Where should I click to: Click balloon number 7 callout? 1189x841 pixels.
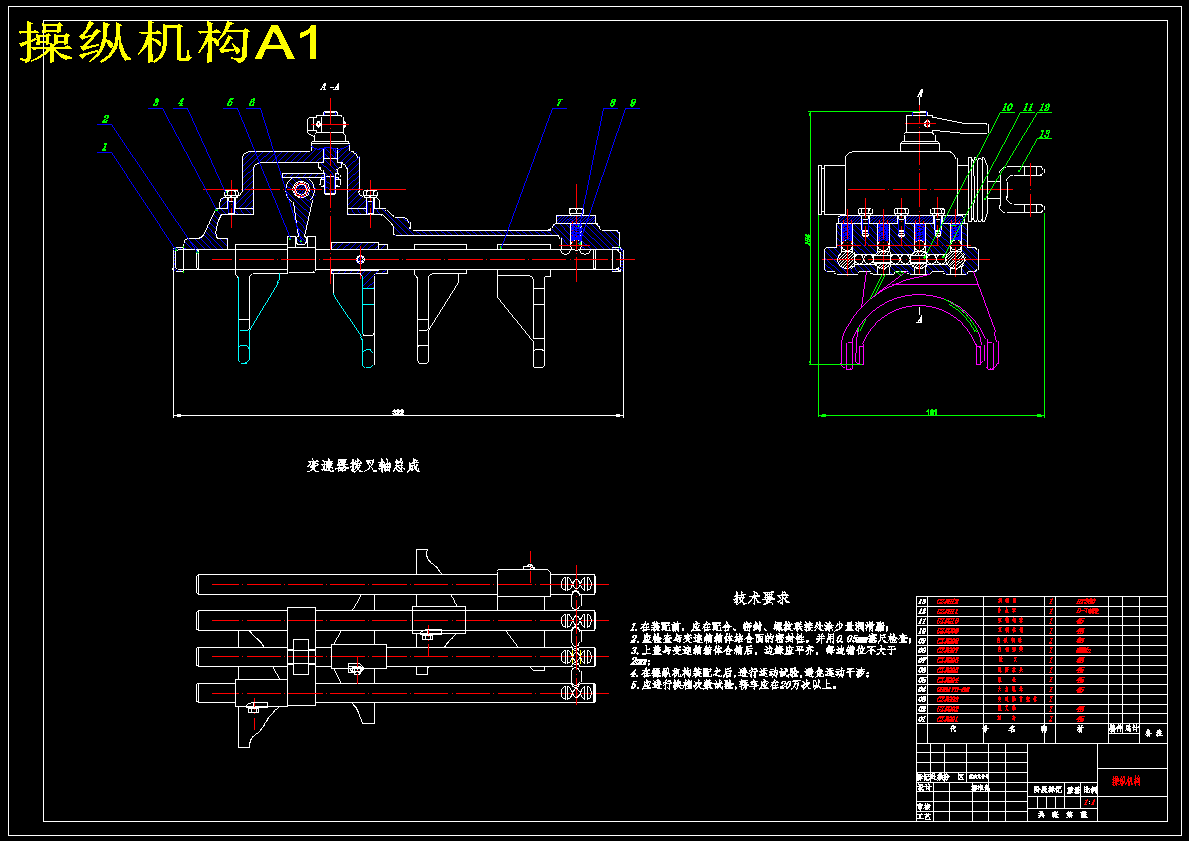click(559, 102)
